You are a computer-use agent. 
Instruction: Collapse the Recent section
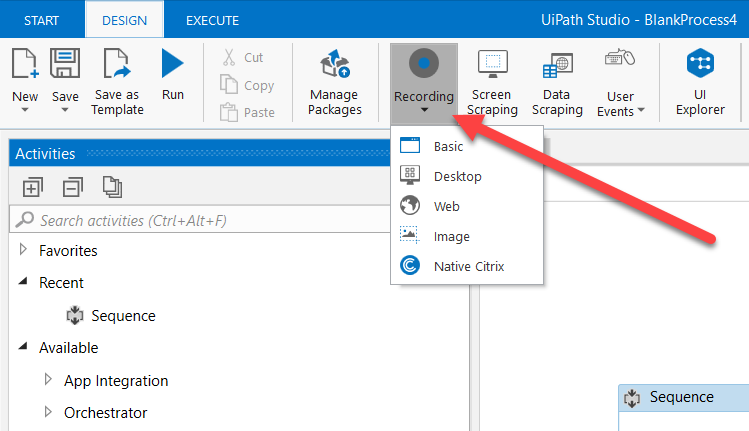[24, 283]
